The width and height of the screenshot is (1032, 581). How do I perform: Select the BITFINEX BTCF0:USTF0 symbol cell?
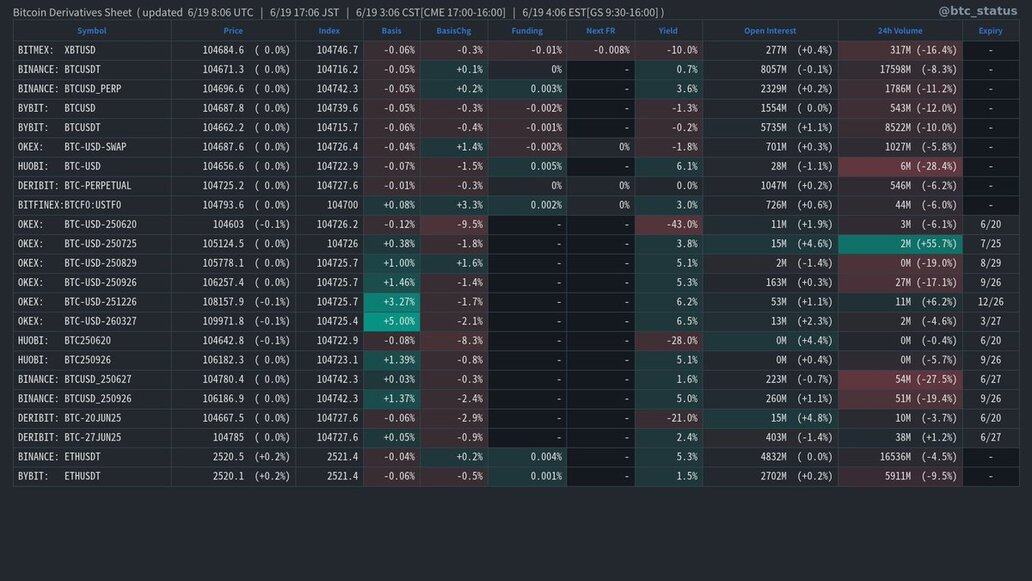click(76, 205)
